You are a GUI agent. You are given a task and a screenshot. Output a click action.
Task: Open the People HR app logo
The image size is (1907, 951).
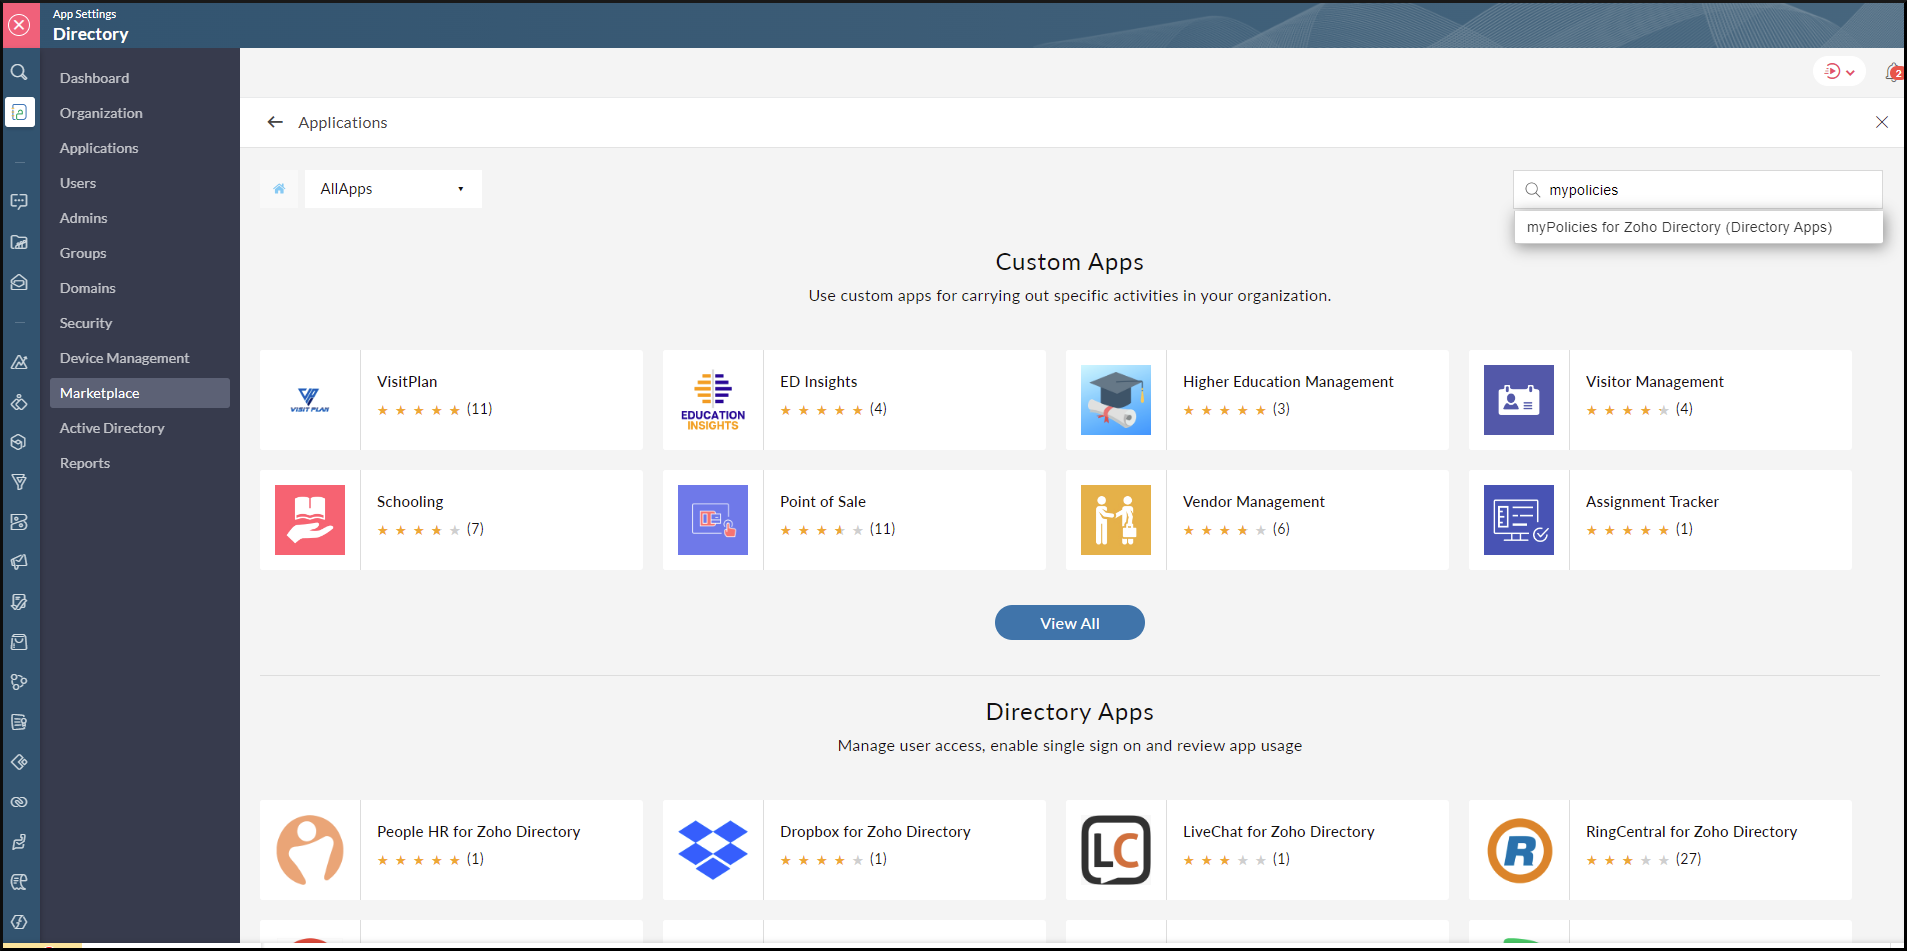pyautogui.click(x=310, y=850)
